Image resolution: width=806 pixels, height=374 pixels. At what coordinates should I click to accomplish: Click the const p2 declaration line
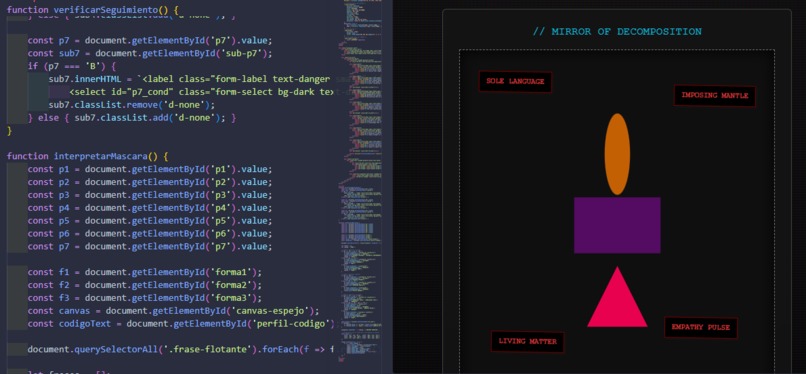point(150,182)
